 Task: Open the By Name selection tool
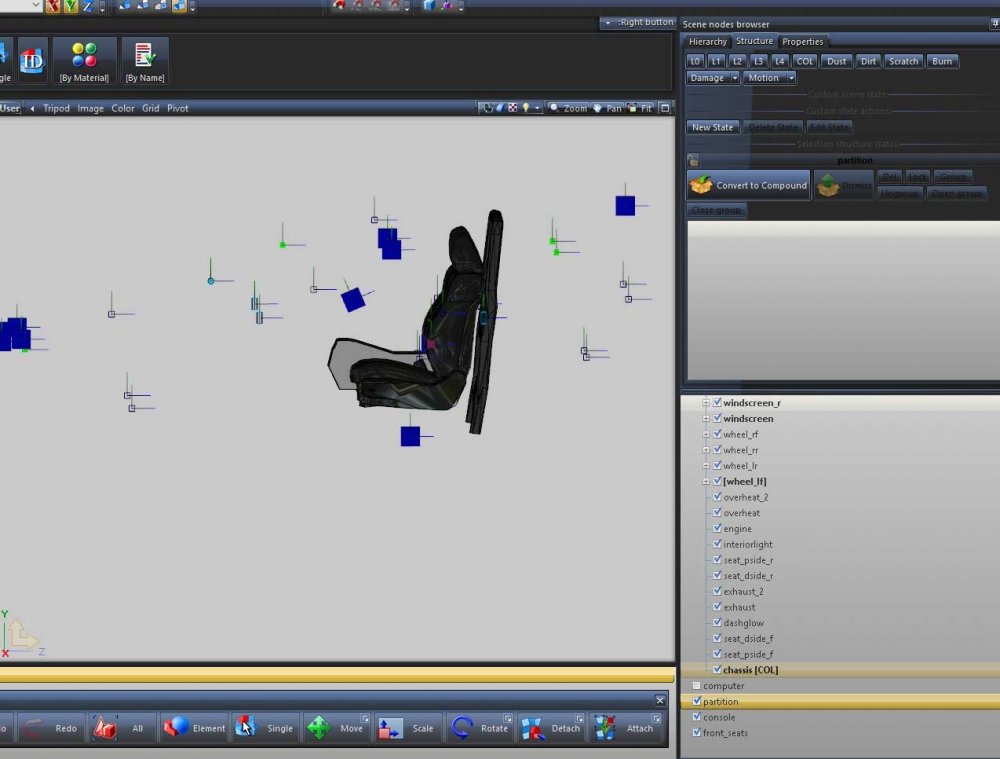pyautogui.click(x=145, y=61)
